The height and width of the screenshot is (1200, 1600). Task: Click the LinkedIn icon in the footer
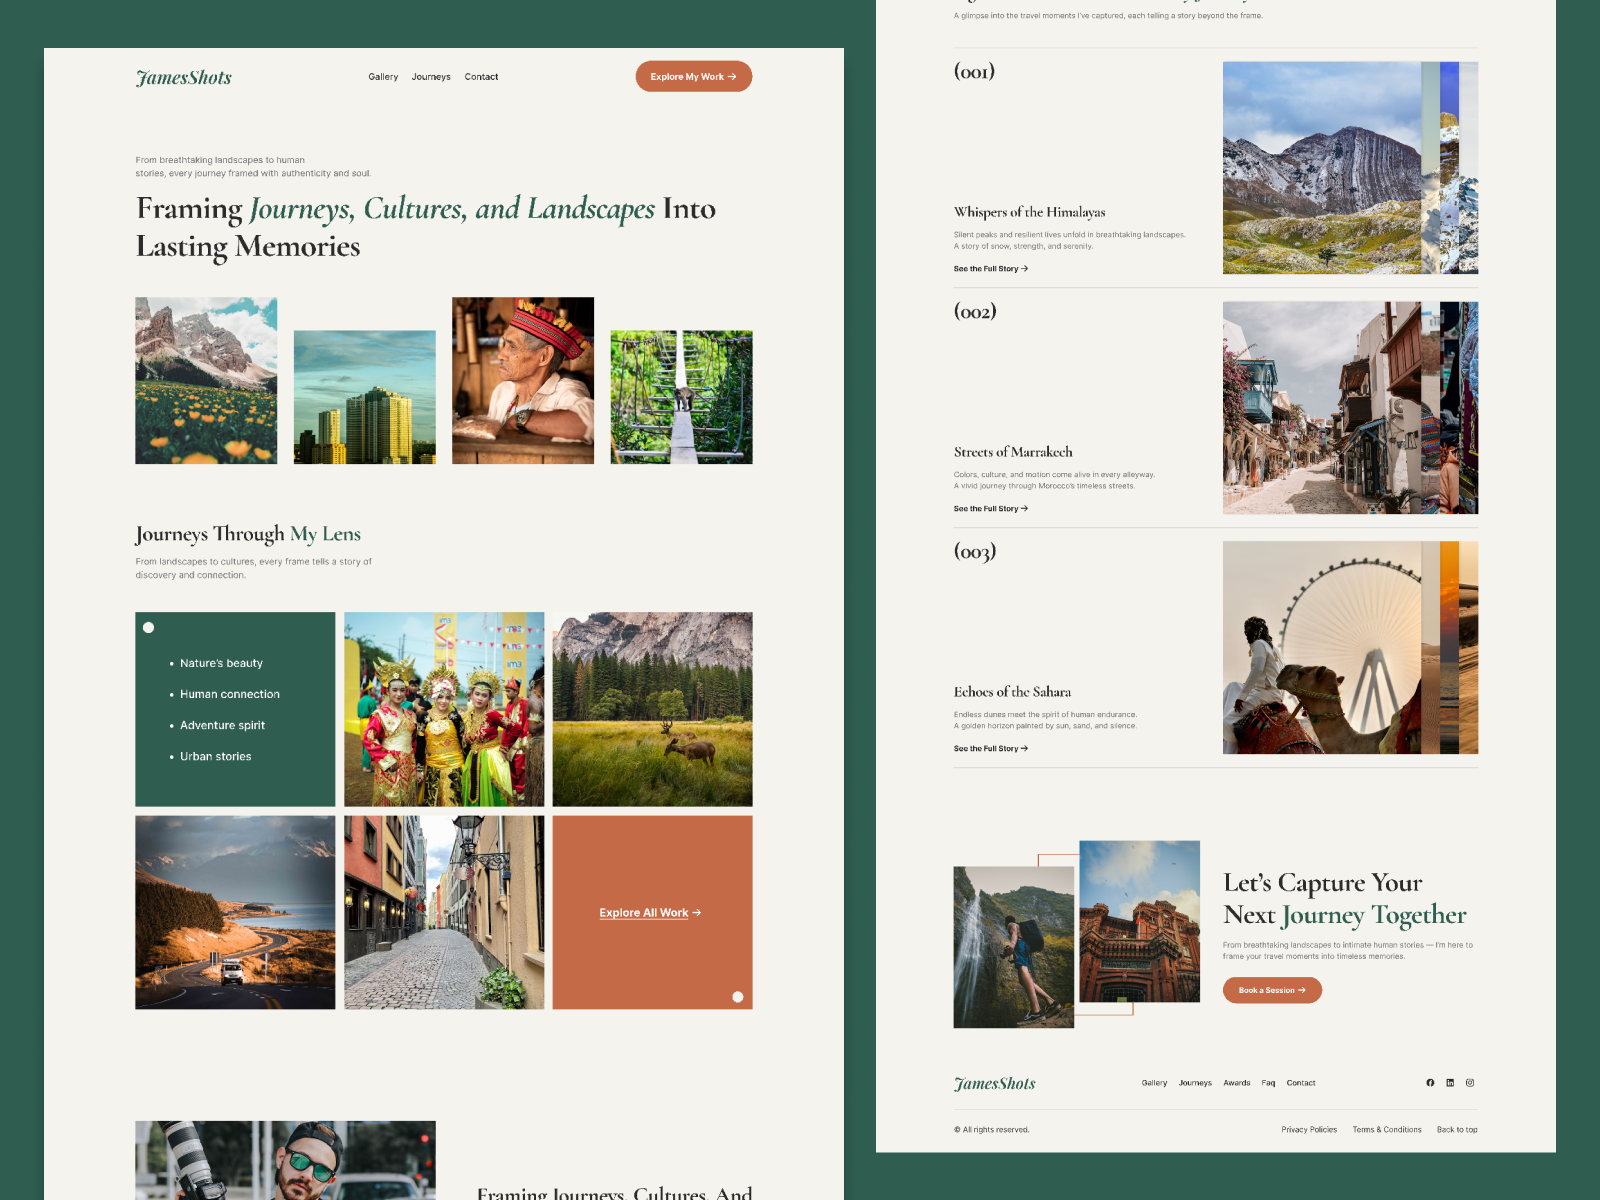click(1449, 1082)
